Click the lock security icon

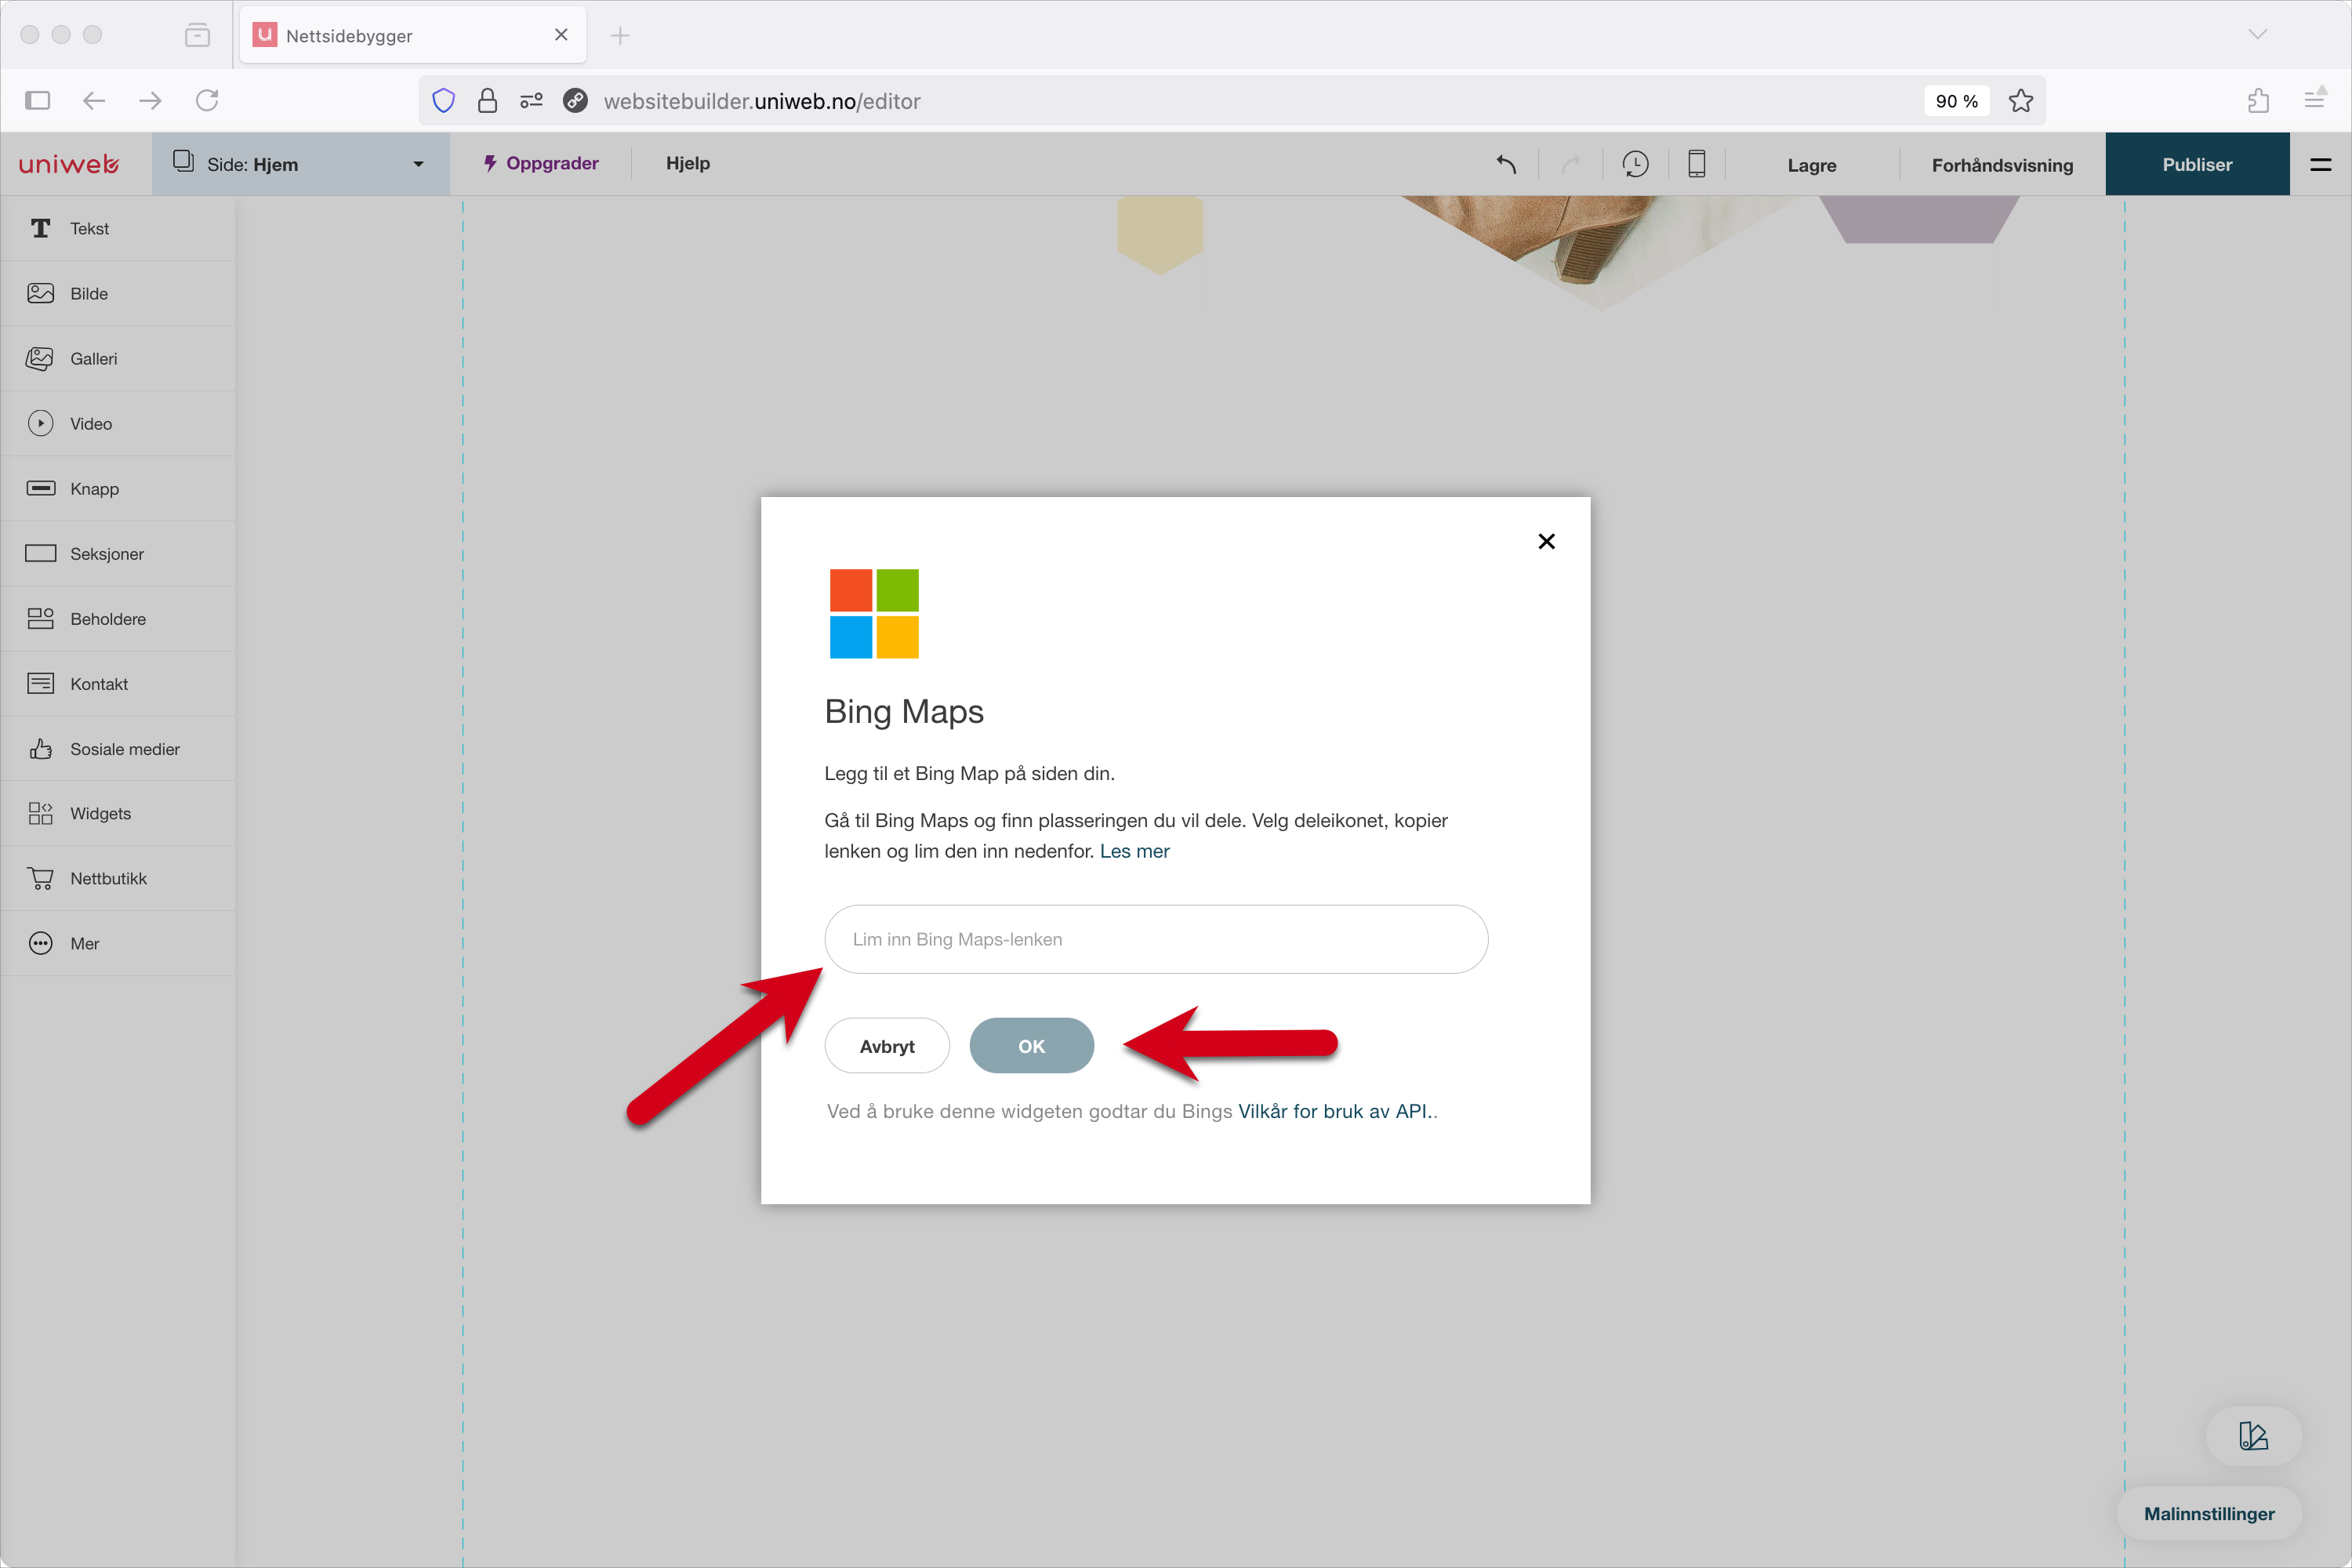tap(487, 101)
